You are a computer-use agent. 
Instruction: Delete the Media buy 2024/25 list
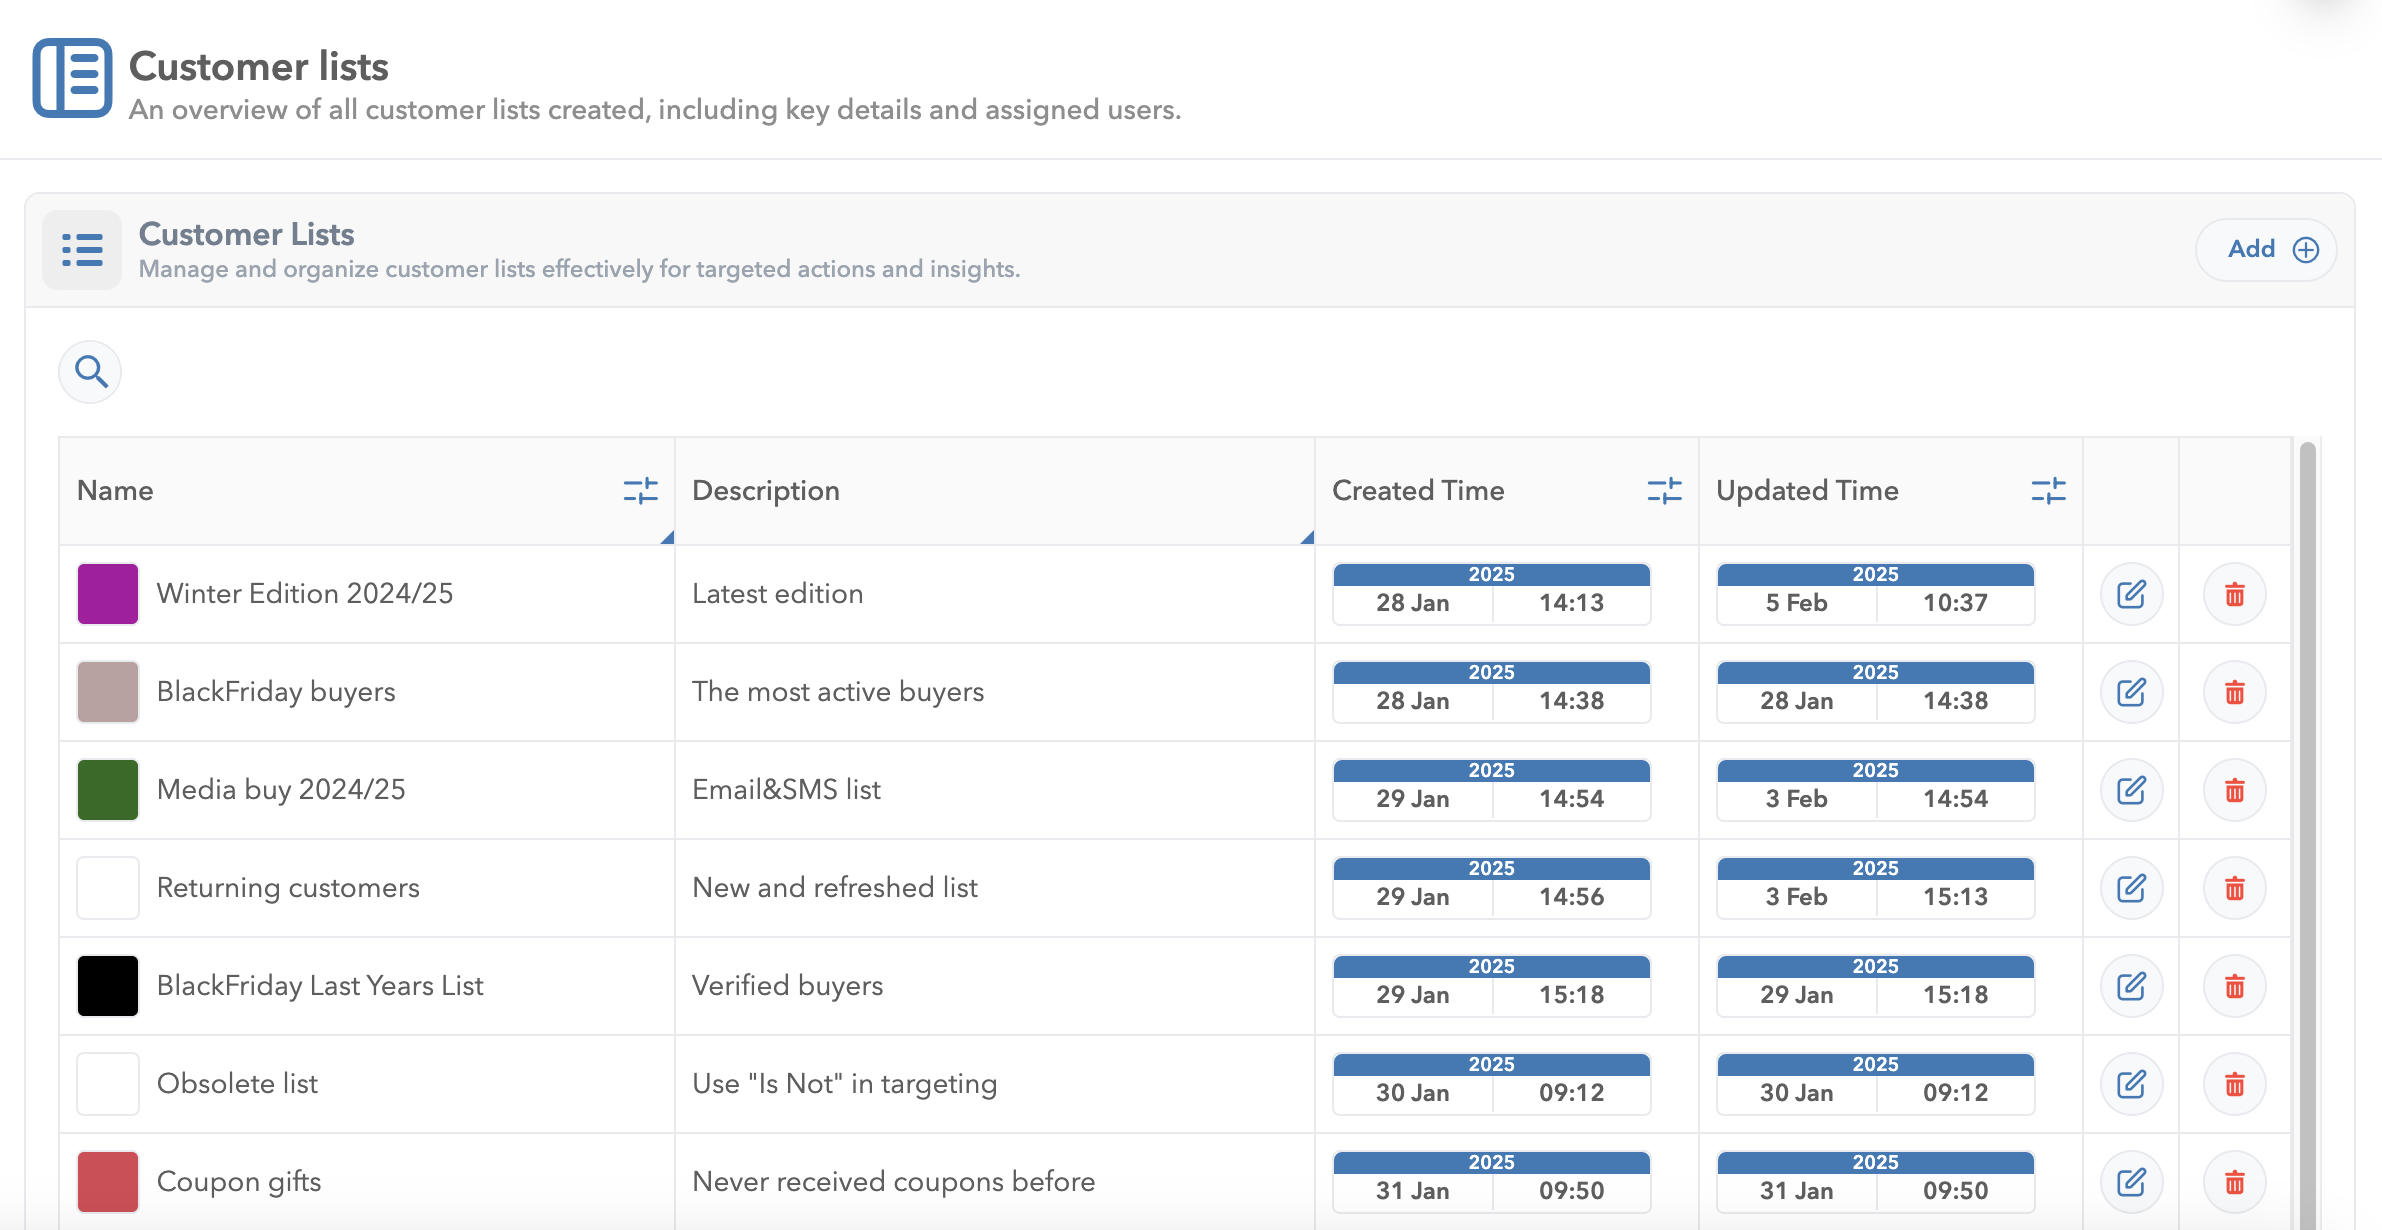pos(2235,790)
